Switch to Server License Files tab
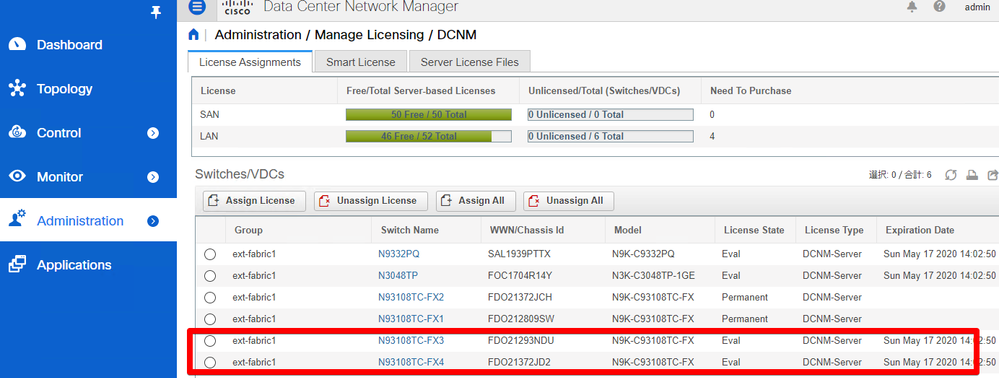Image resolution: width=999 pixels, height=378 pixels. coord(470,62)
